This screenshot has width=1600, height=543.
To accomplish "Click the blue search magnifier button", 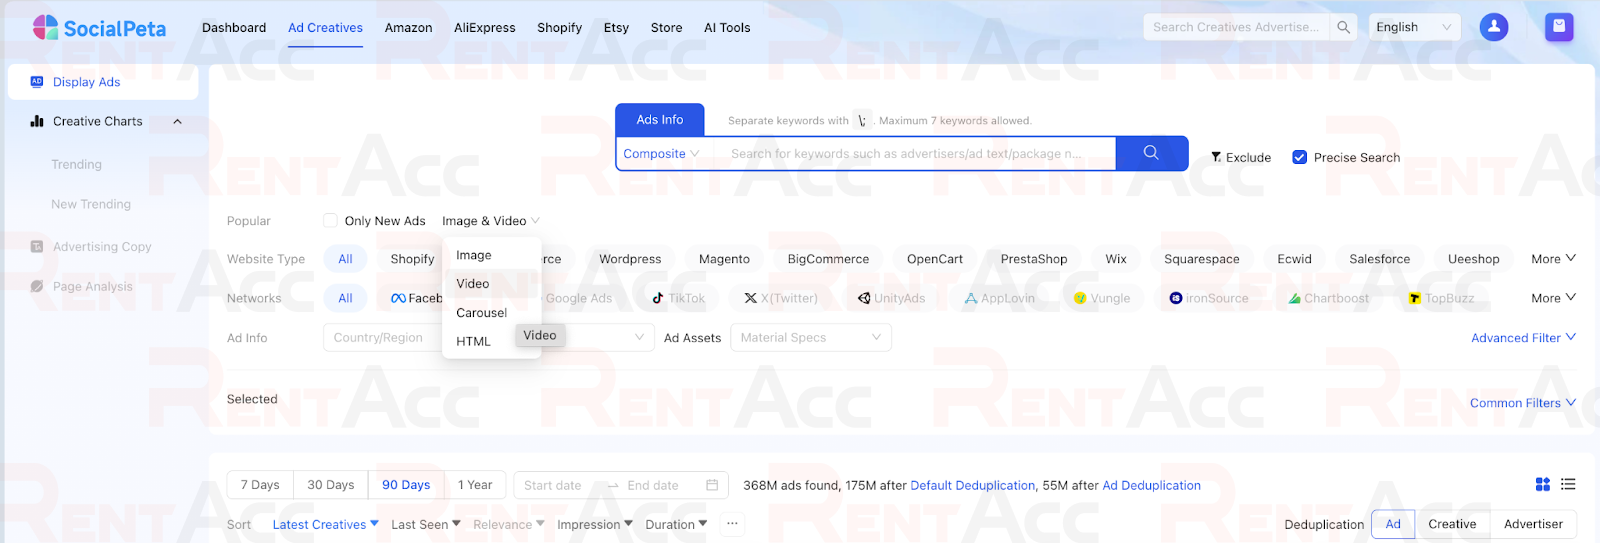I will pos(1151,153).
